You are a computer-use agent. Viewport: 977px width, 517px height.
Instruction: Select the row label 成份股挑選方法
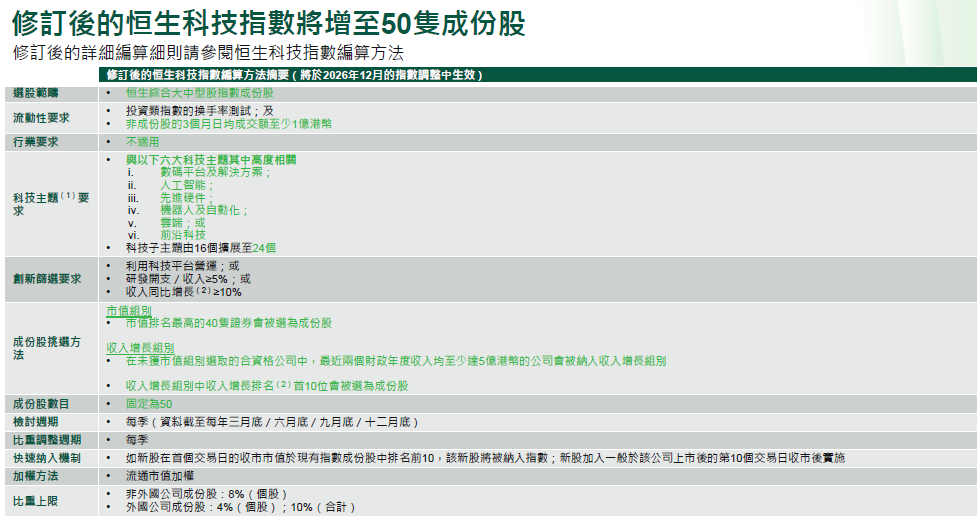(47, 348)
